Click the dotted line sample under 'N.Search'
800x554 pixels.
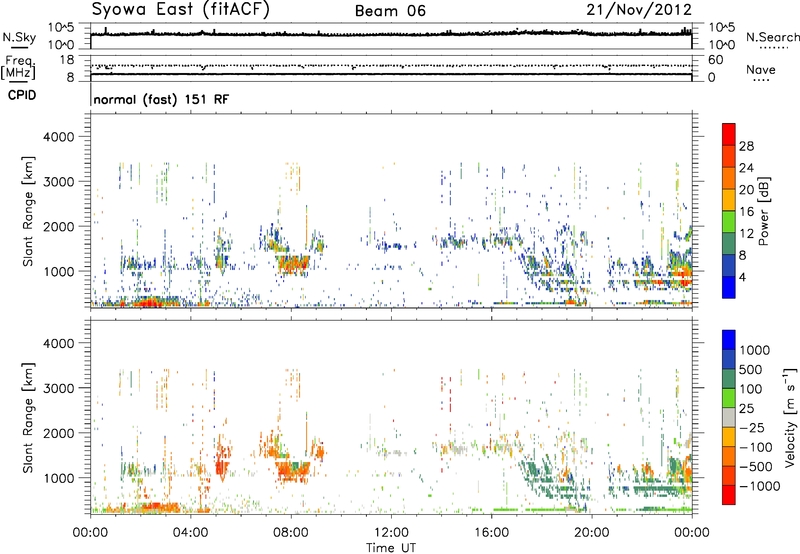774,48
